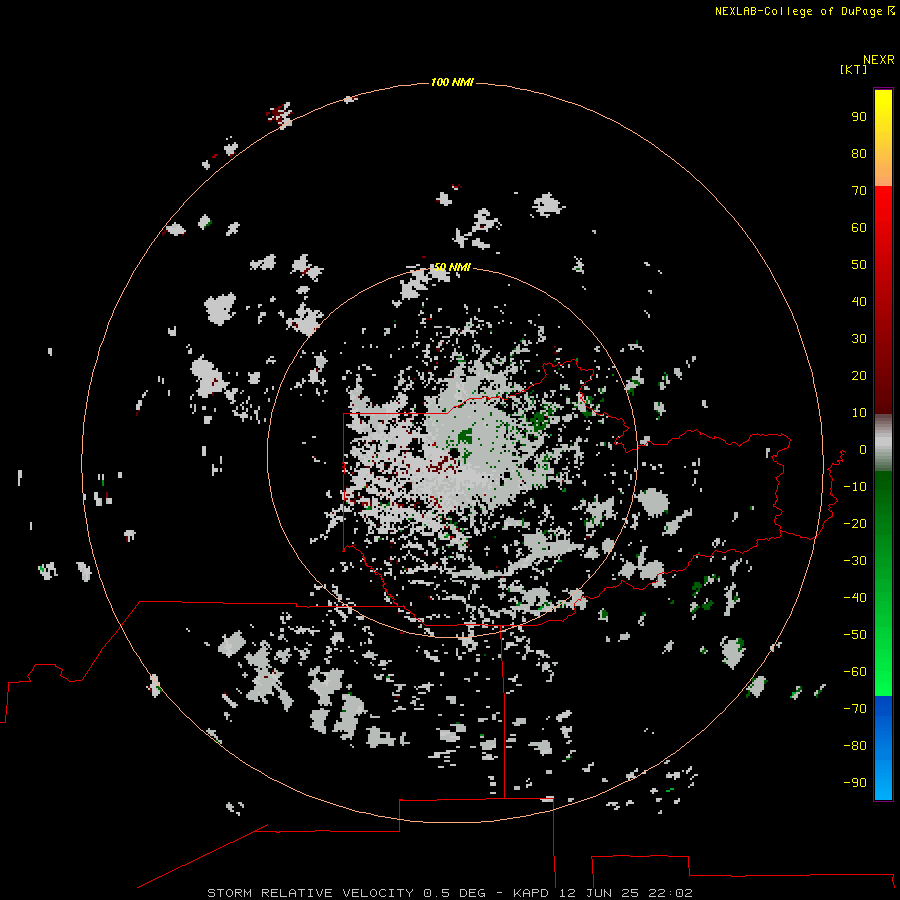Click the 20 value on velocity scale
Screen dimensions: 900x900
pyautogui.click(x=859, y=375)
